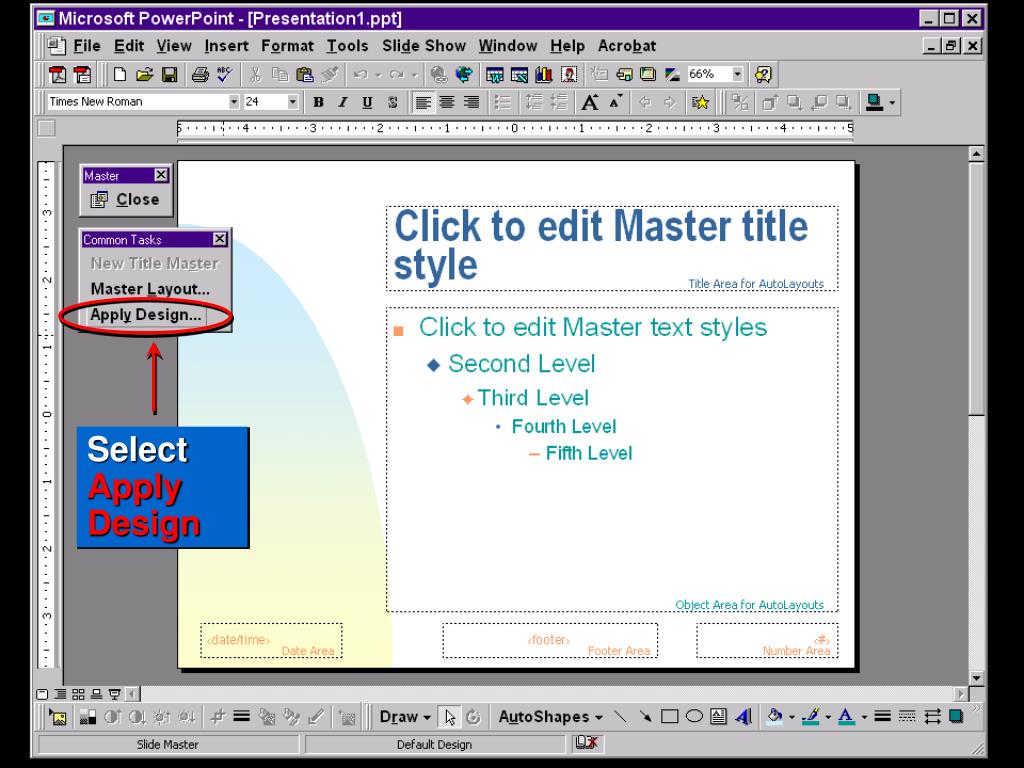1024x768 pixels.
Task: Insert a Microsoft Word table icon
Action: (494, 74)
